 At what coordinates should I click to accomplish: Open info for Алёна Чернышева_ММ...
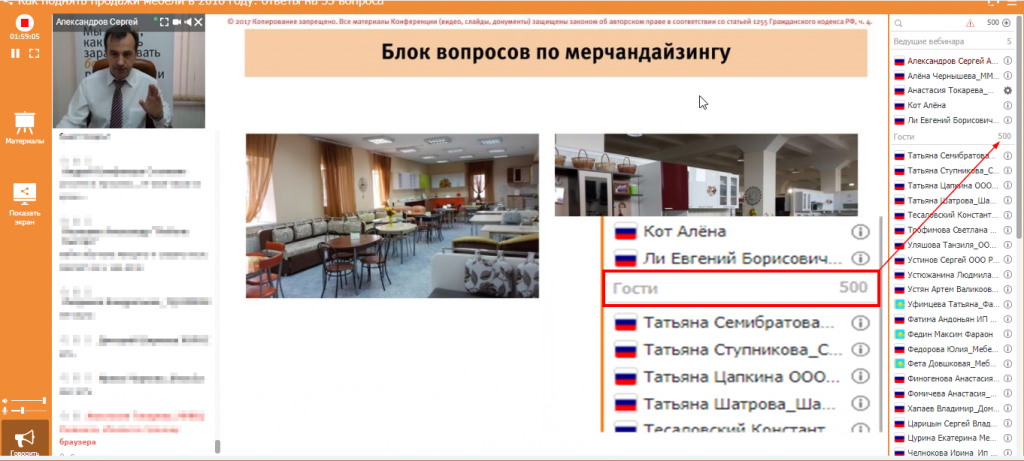pos(1007,76)
